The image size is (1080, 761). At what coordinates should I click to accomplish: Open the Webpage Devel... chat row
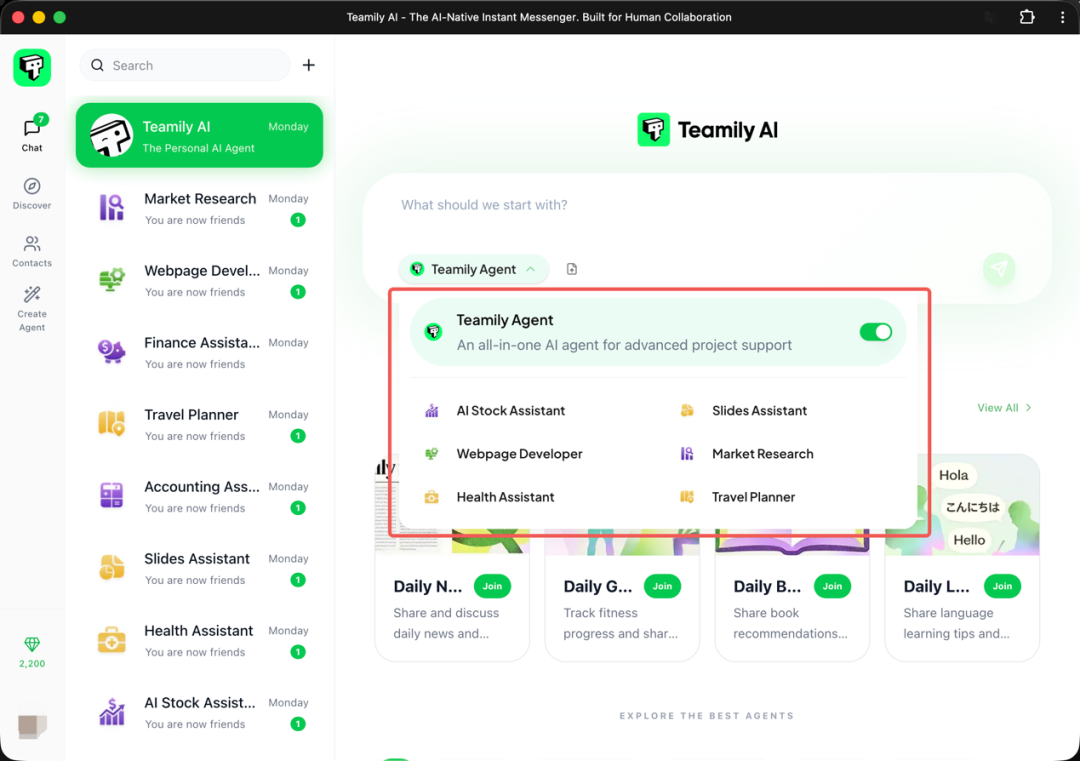(x=200, y=280)
